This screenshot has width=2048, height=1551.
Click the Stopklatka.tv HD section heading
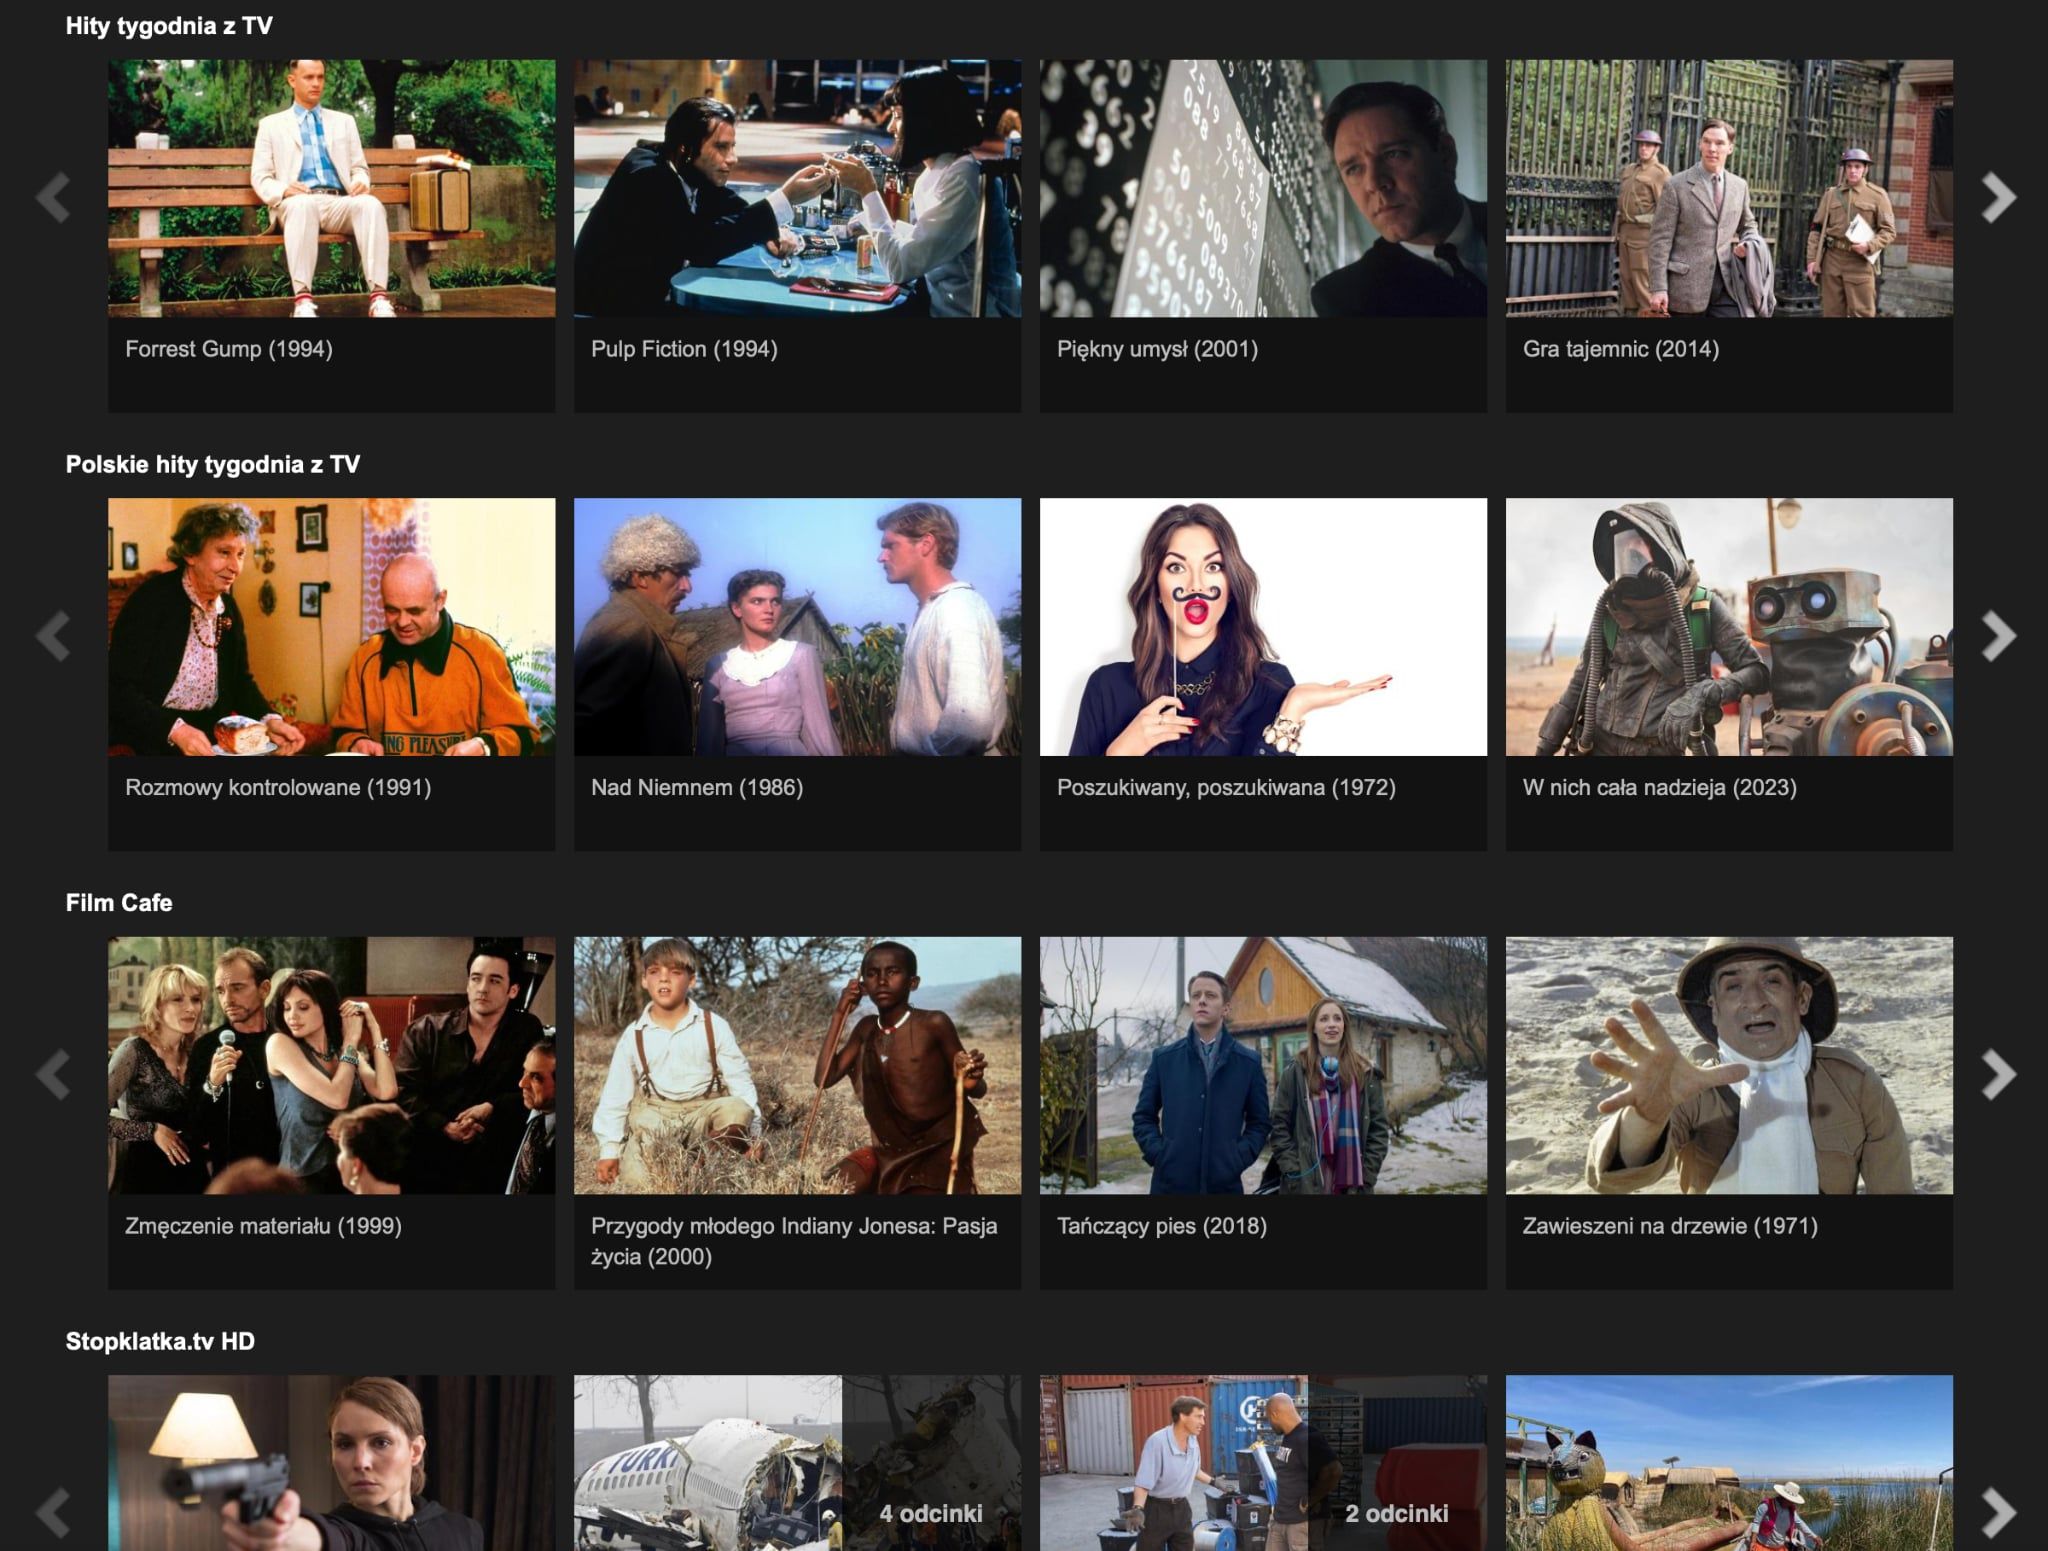point(160,1341)
